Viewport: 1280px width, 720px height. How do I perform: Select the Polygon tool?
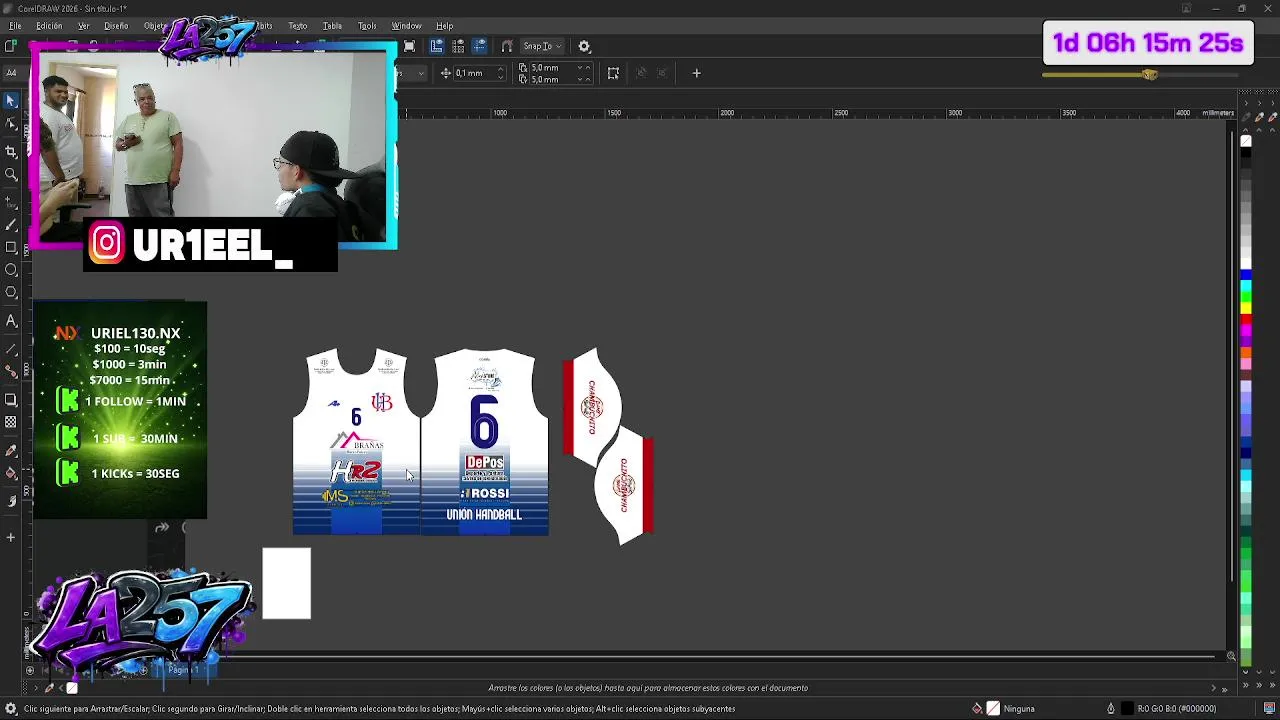point(11,293)
